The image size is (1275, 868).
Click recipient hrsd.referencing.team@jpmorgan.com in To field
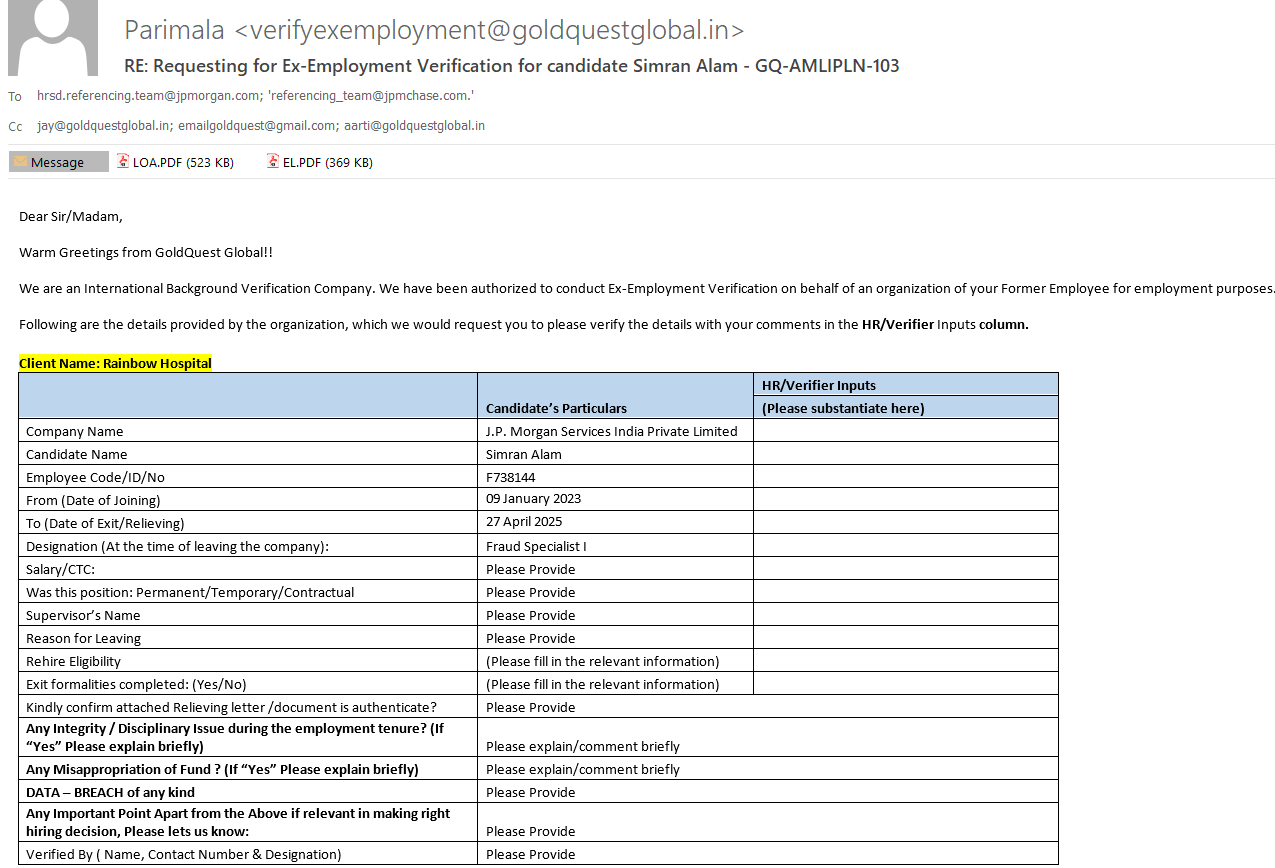(x=148, y=96)
